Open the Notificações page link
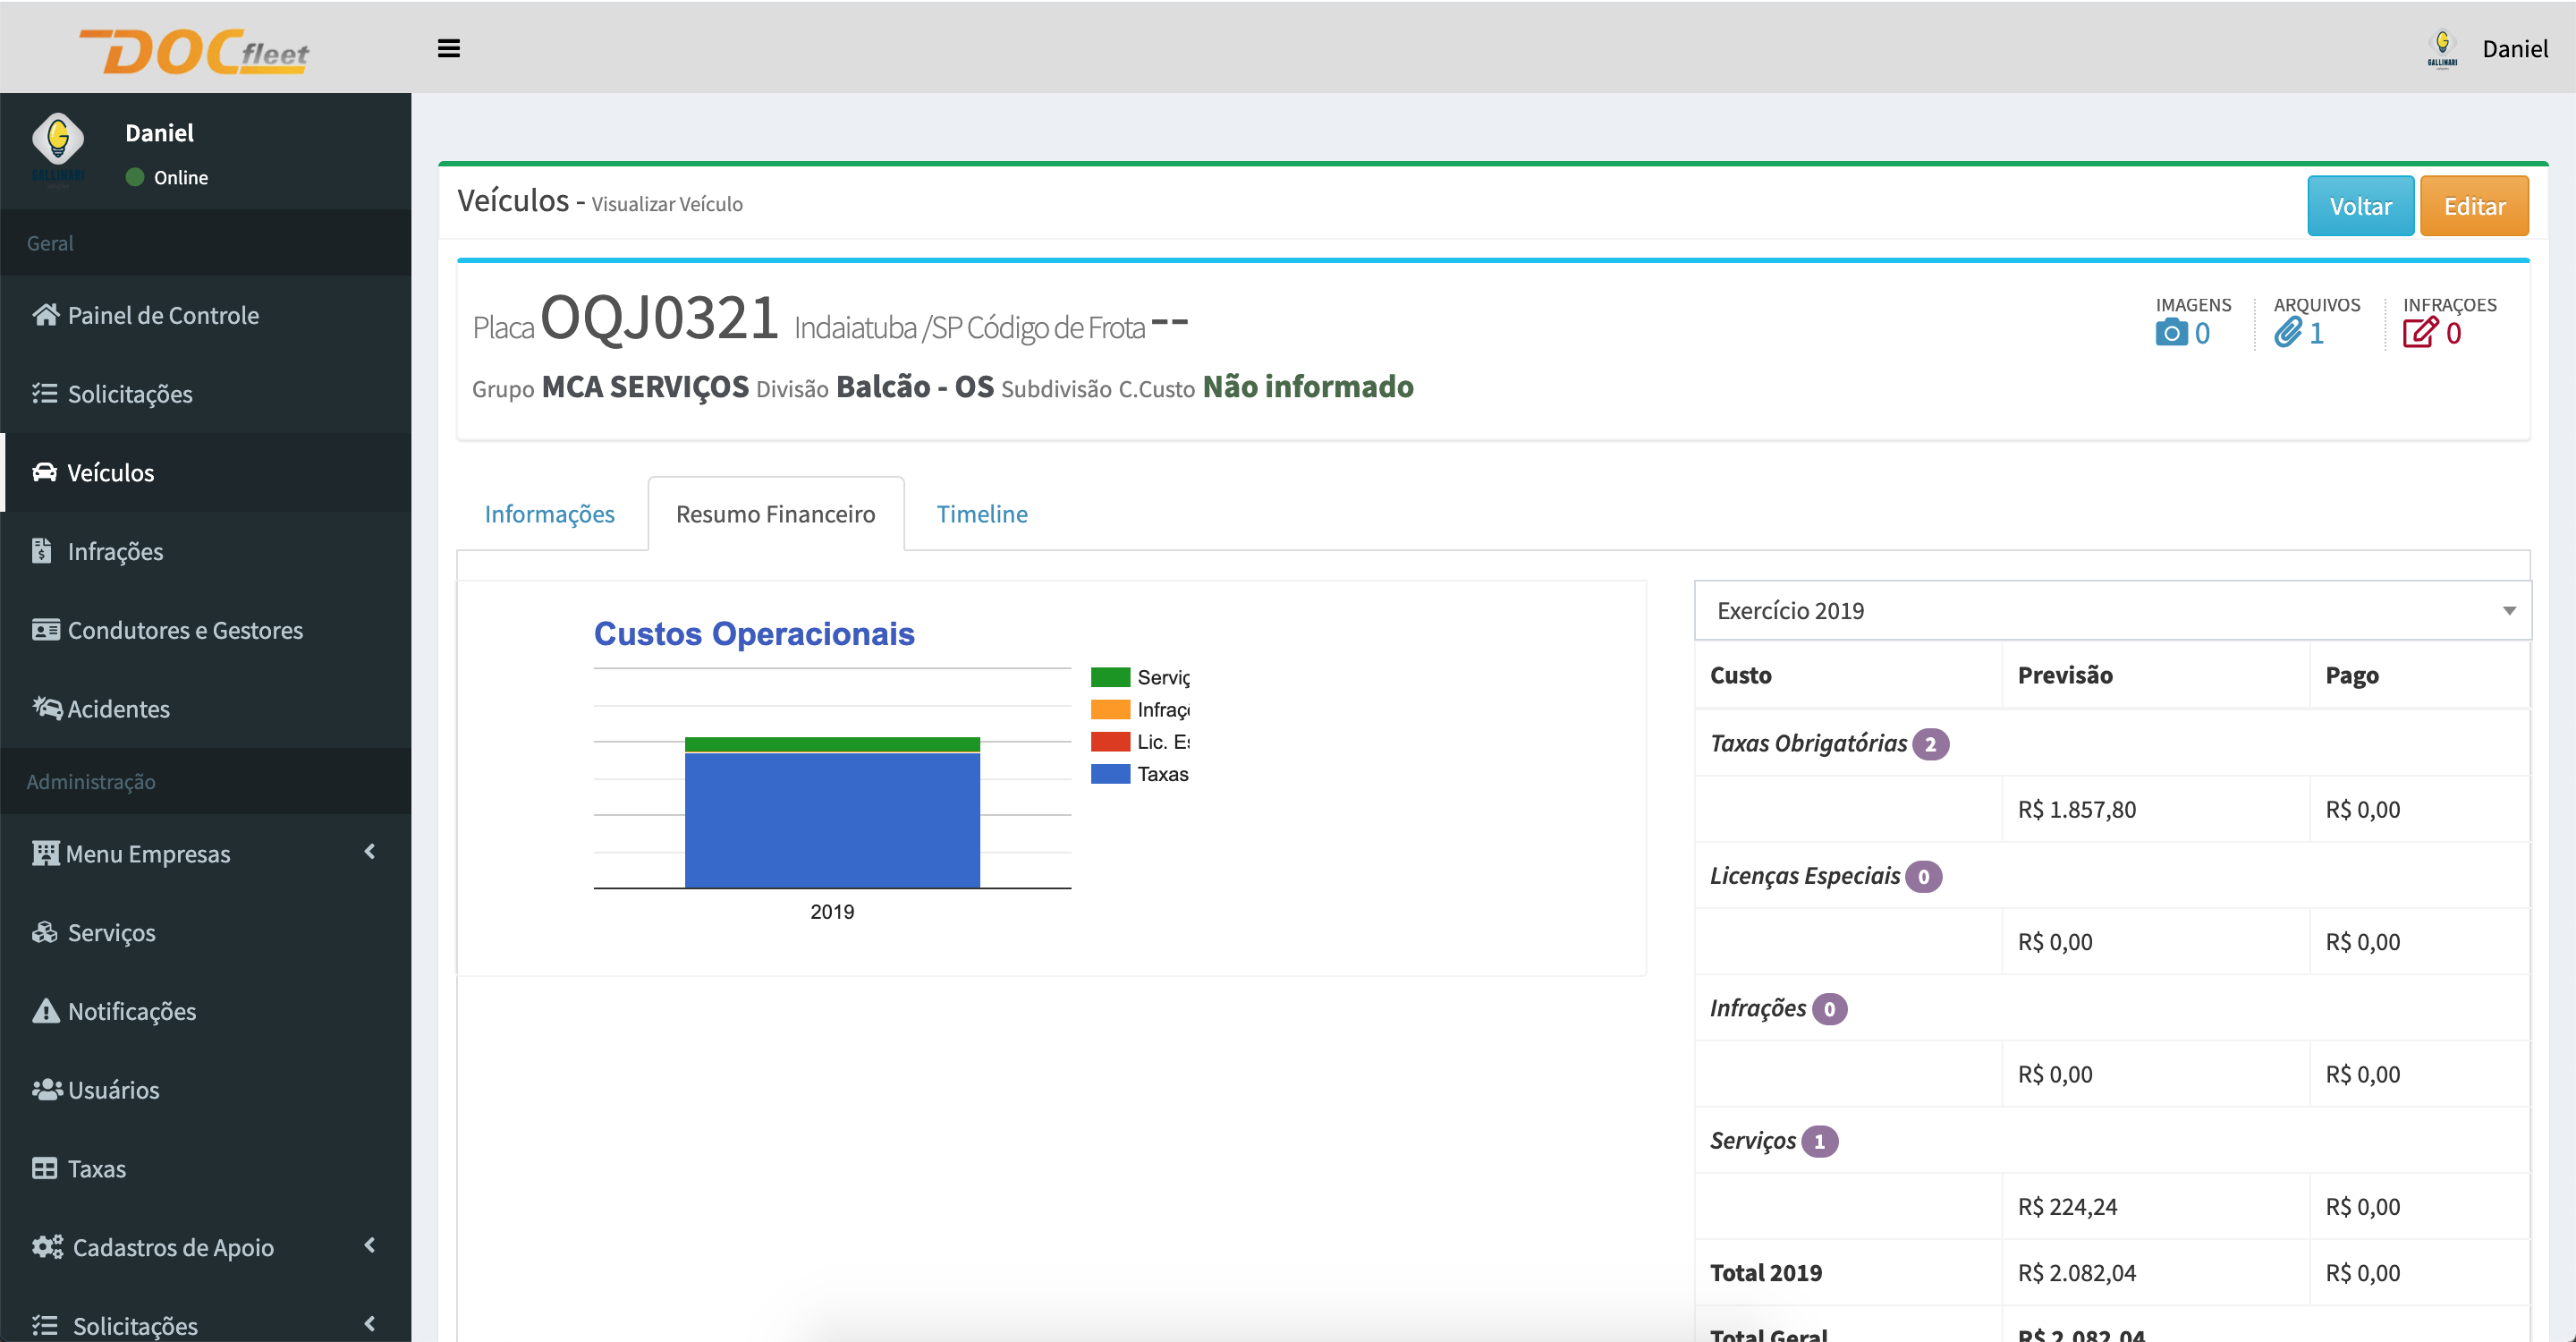The width and height of the screenshot is (2576, 1342). pyautogui.click(x=206, y=1011)
